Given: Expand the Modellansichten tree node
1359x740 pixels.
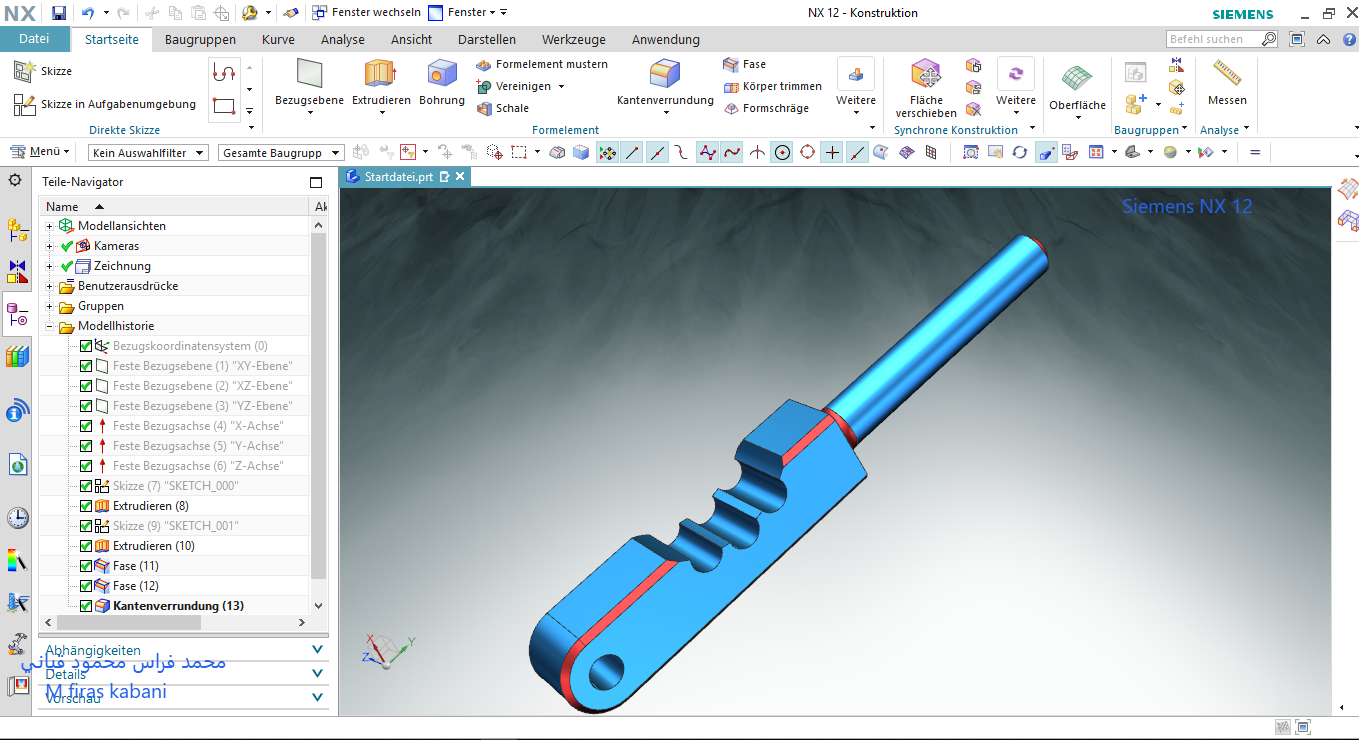Looking at the screenshot, I should [49, 226].
